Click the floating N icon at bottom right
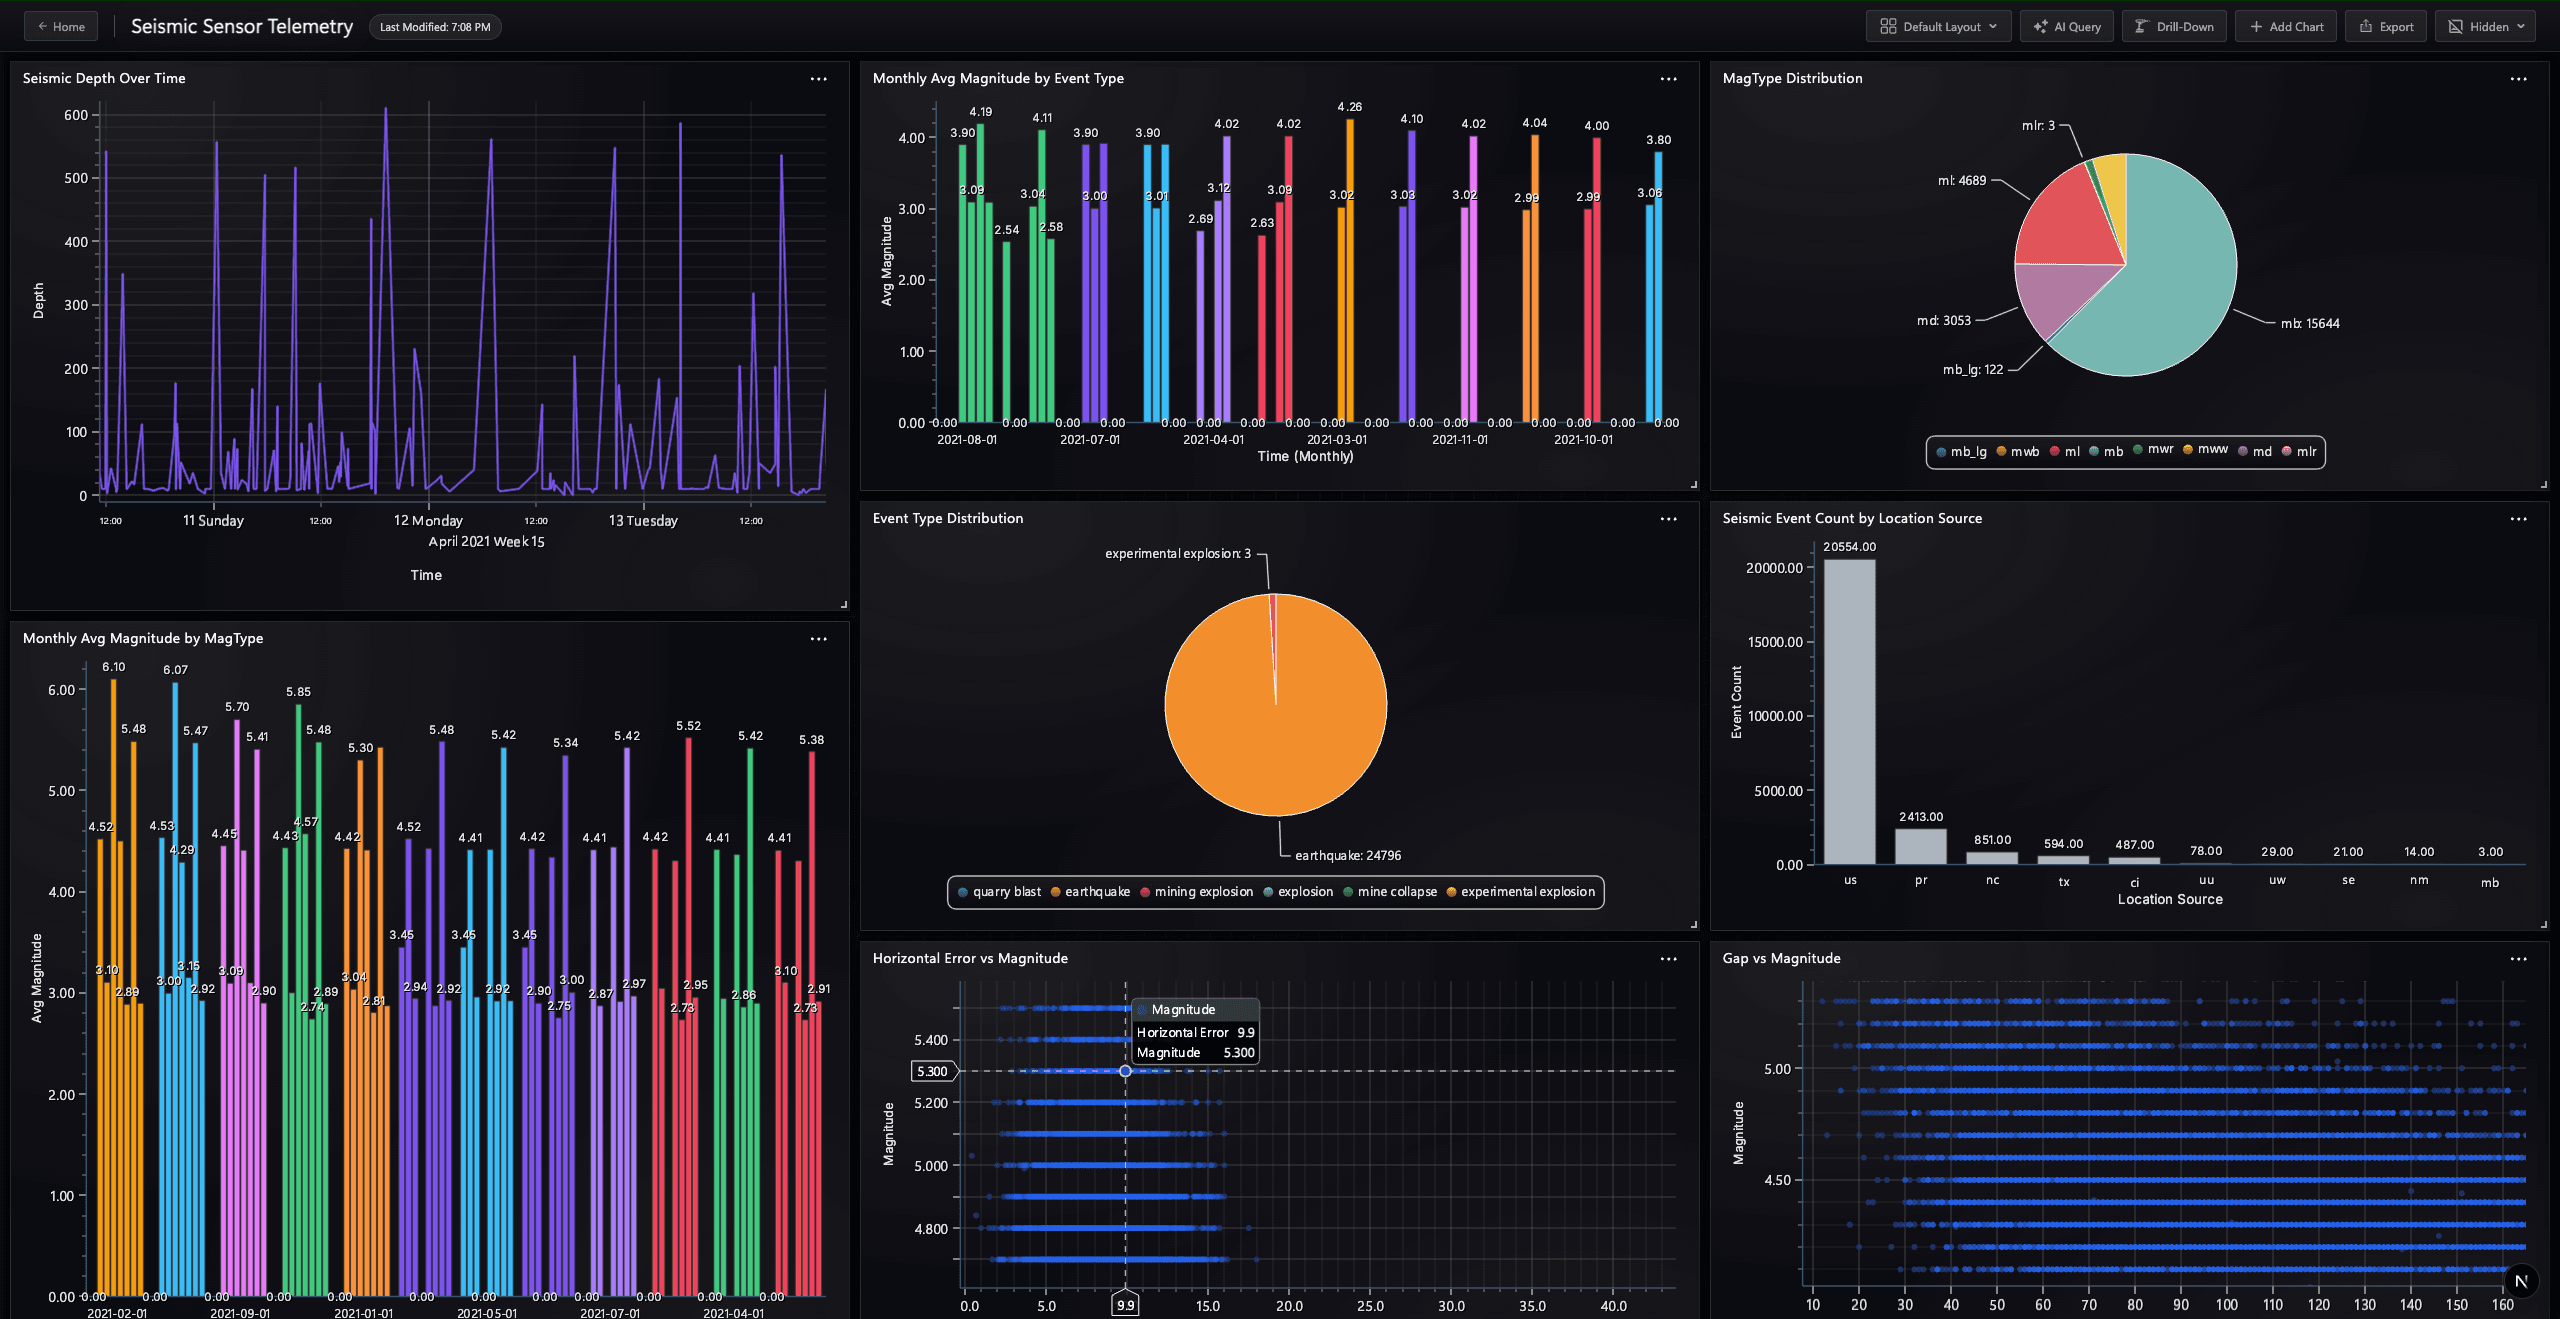The width and height of the screenshot is (2560, 1319). (x=2521, y=1281)
